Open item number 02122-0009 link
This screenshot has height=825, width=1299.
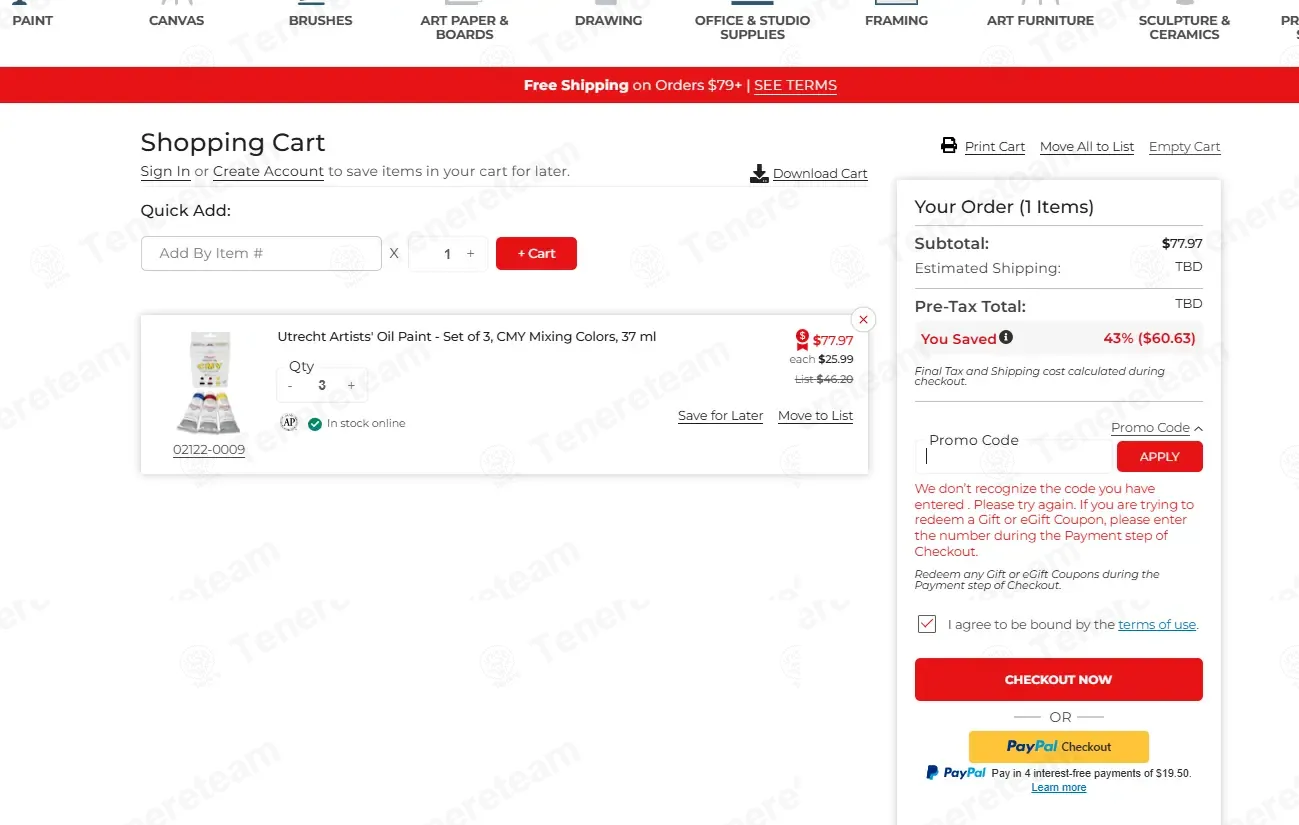[209, 450]
